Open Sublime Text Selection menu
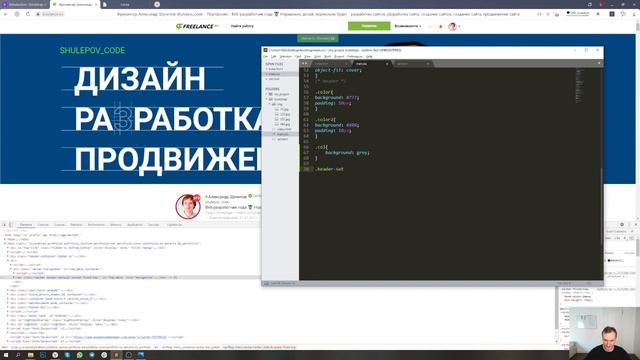This screenshot has height=360, width=640. click(285, 56)
